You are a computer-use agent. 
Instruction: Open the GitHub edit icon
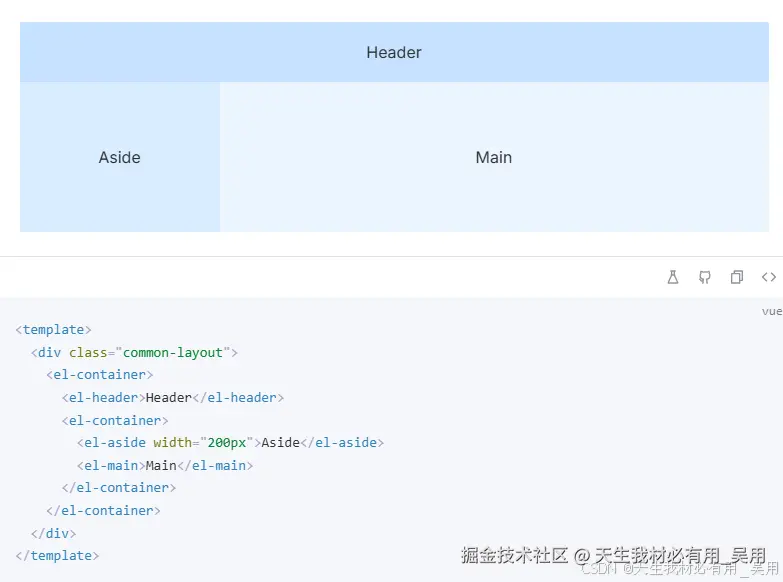(705, 277)
